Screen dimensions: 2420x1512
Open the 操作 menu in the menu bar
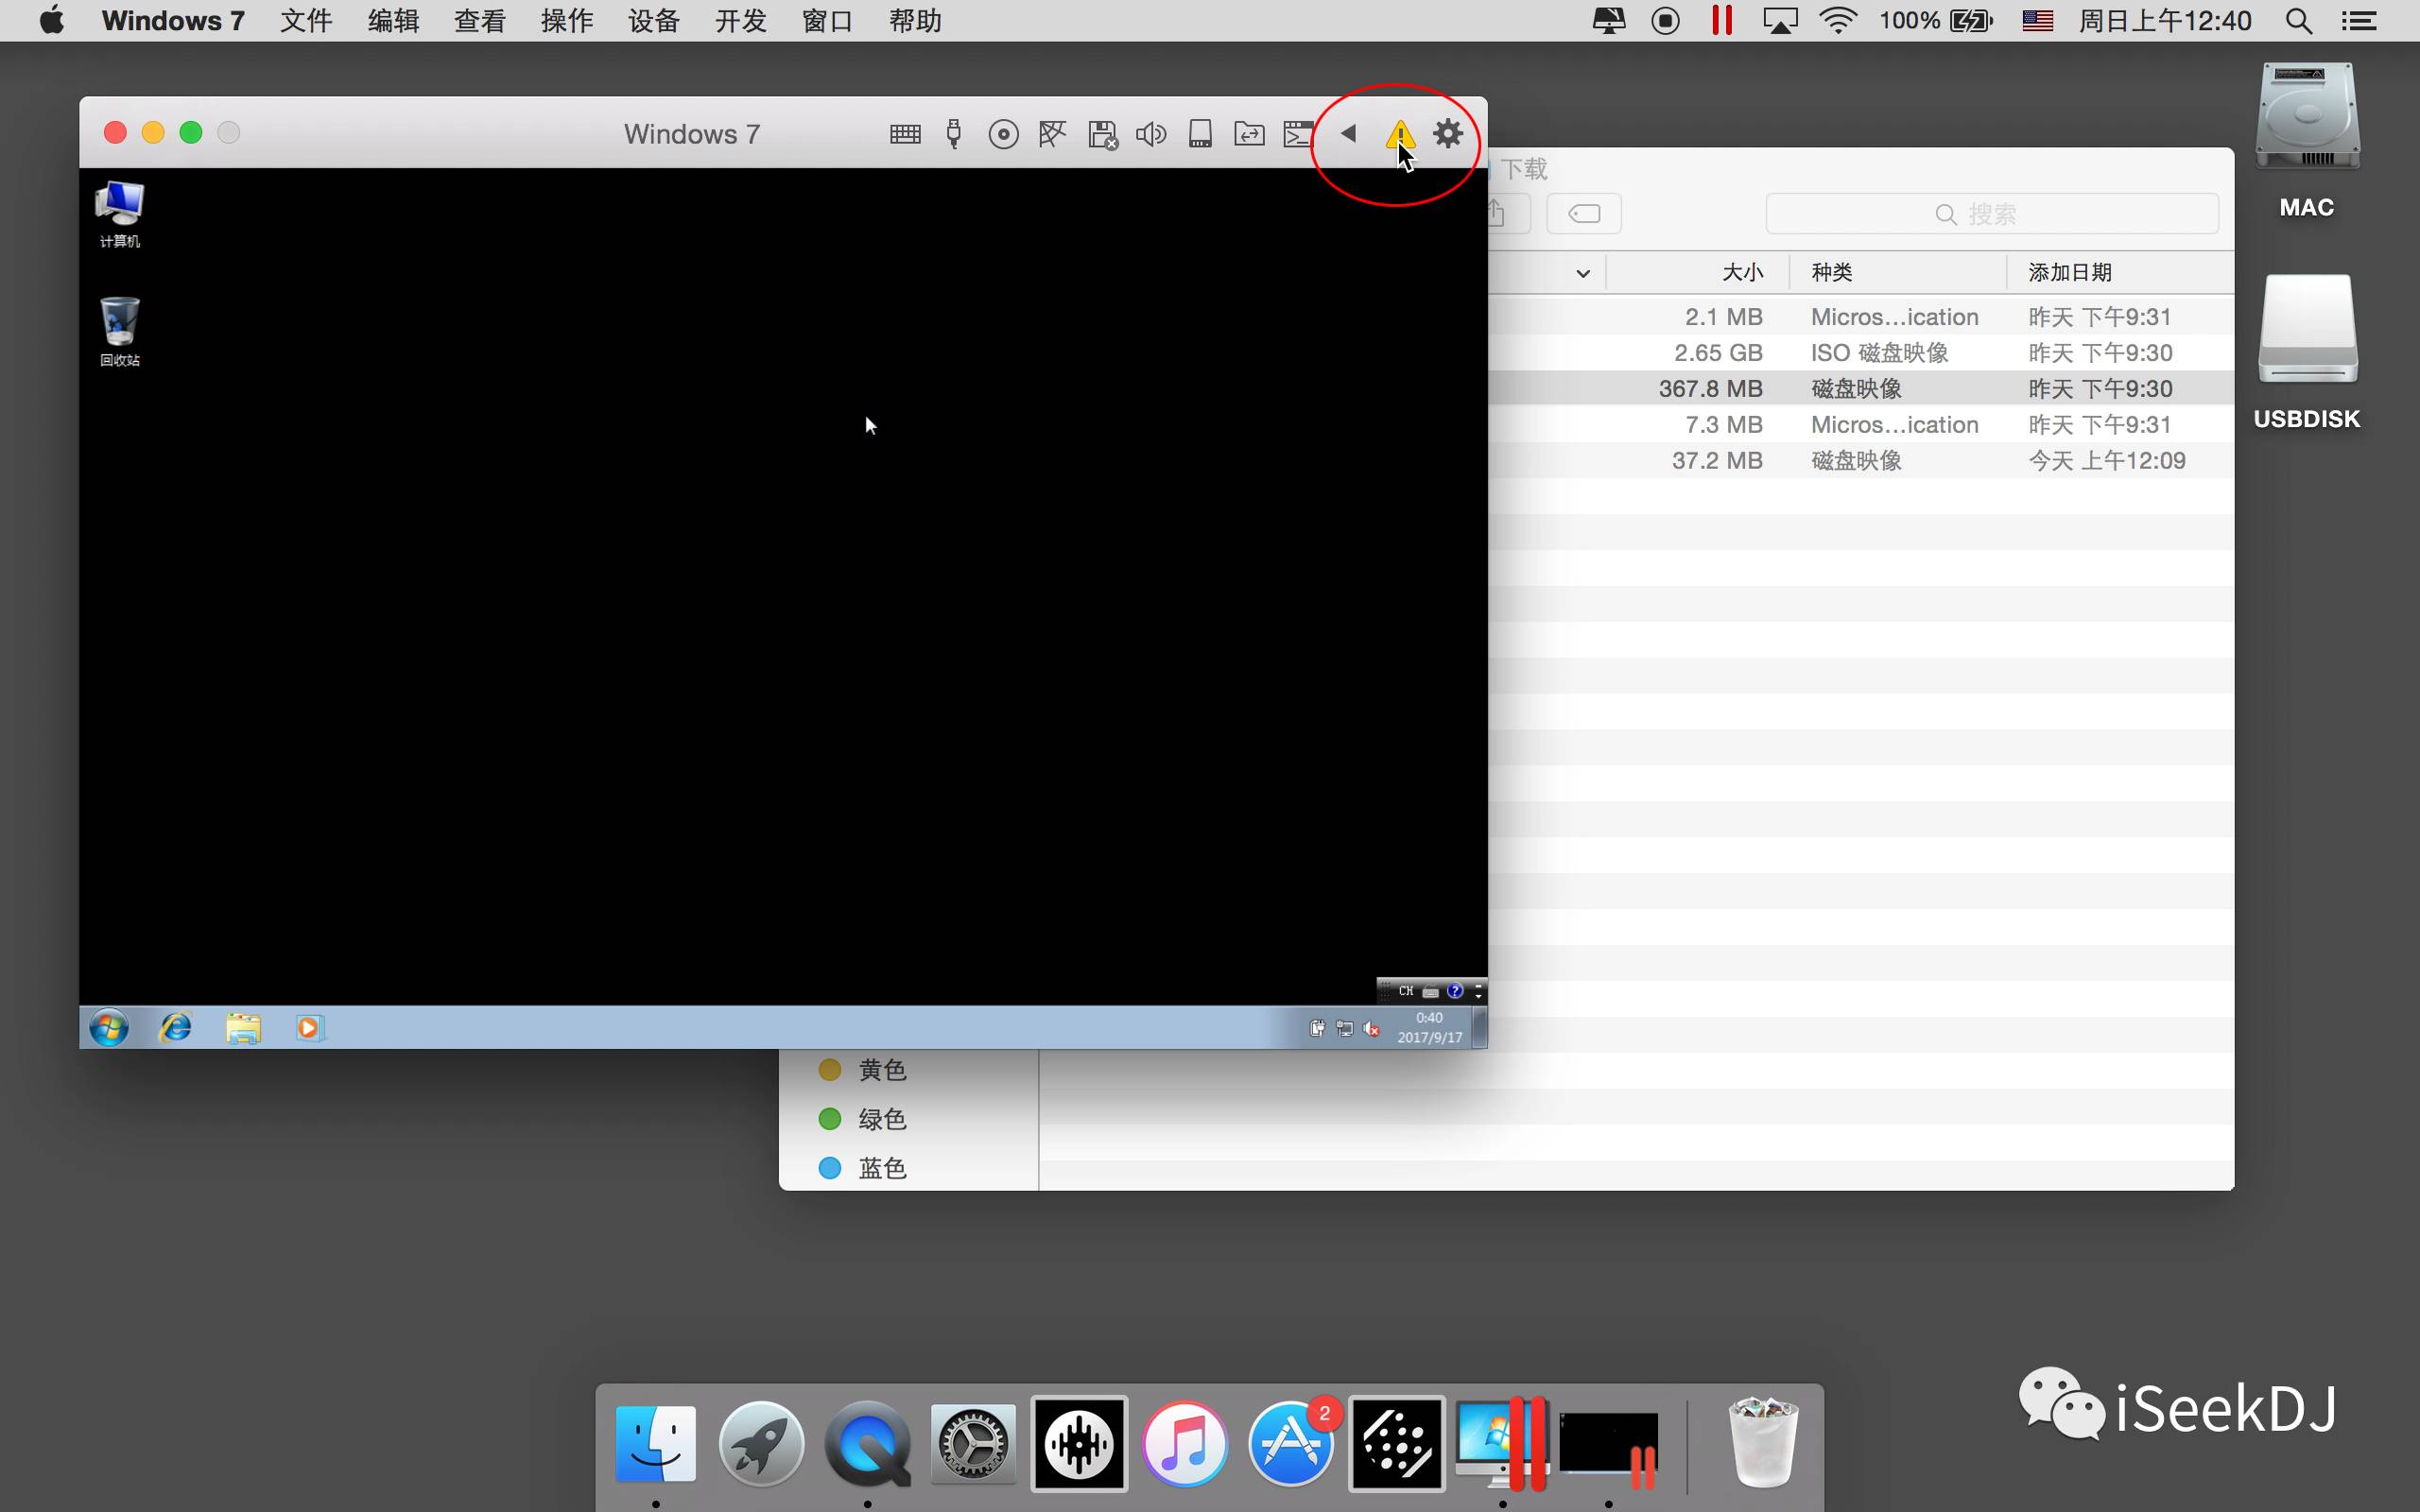pos(566,21)
